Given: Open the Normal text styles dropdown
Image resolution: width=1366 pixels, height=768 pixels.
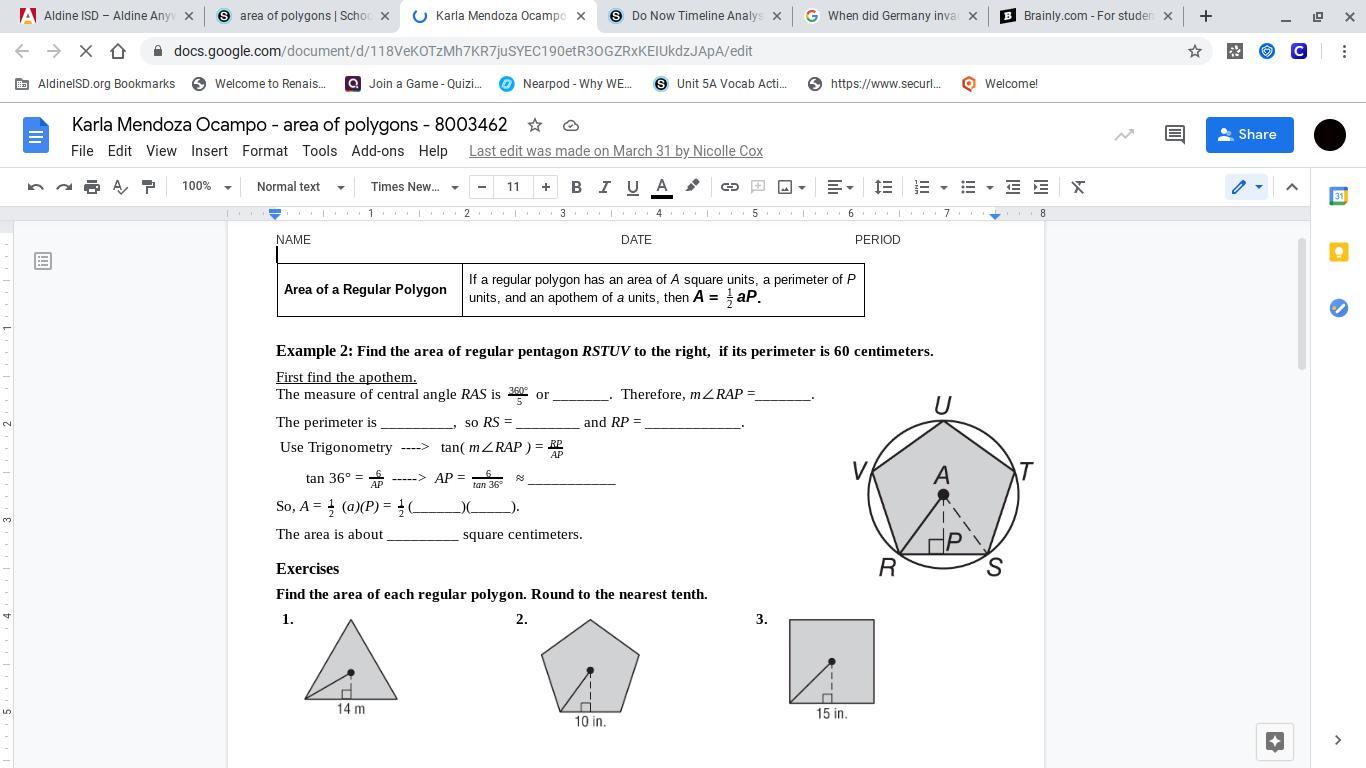Looking at the screenshot, I should click(300, 187).
